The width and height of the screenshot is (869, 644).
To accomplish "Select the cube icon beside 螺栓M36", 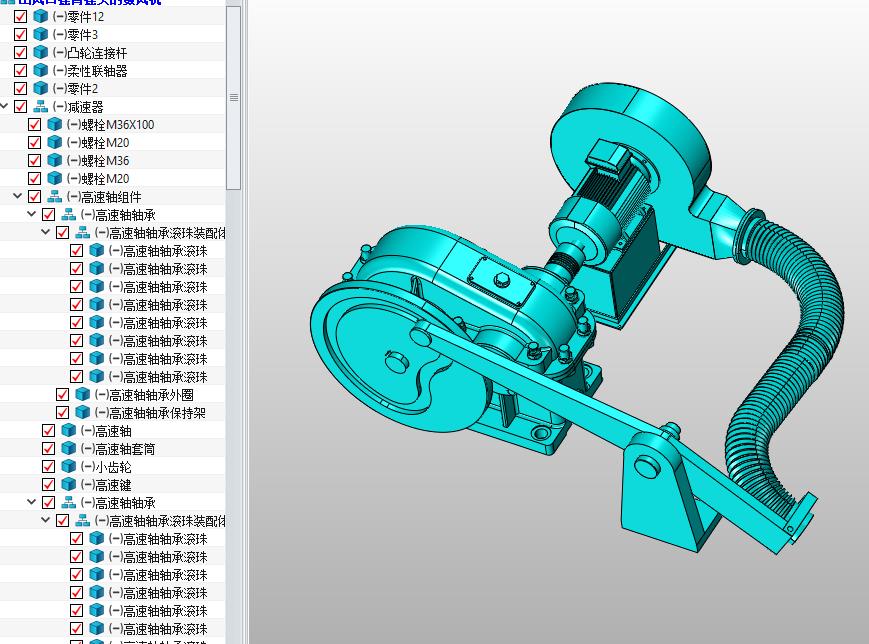I will pos(54,161).
